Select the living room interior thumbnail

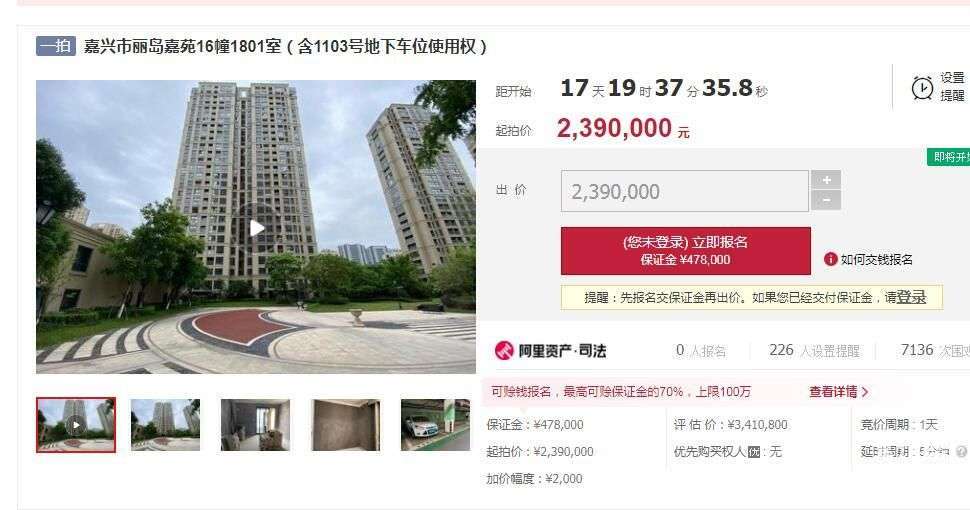click(255, 425)
